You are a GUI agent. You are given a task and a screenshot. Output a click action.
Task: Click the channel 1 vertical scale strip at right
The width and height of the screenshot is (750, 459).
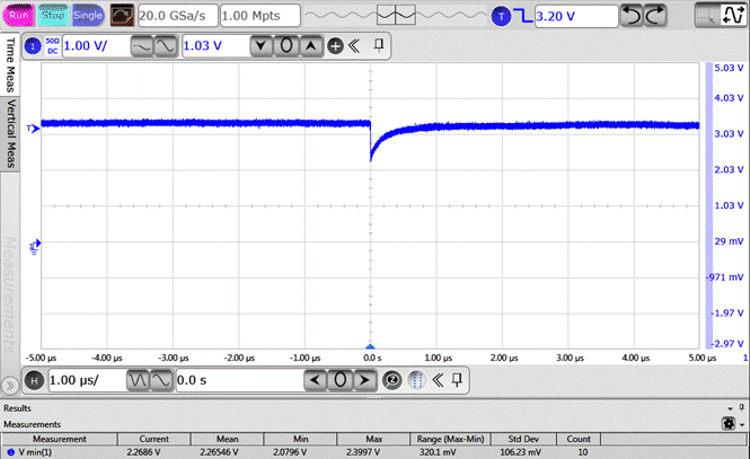709,206
